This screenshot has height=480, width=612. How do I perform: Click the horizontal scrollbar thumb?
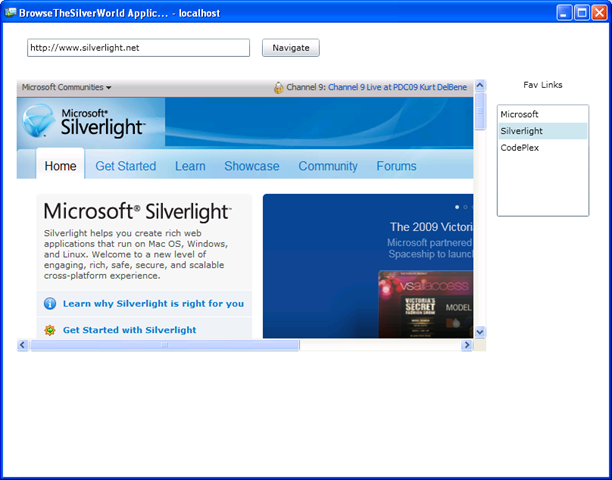[165, 345]
